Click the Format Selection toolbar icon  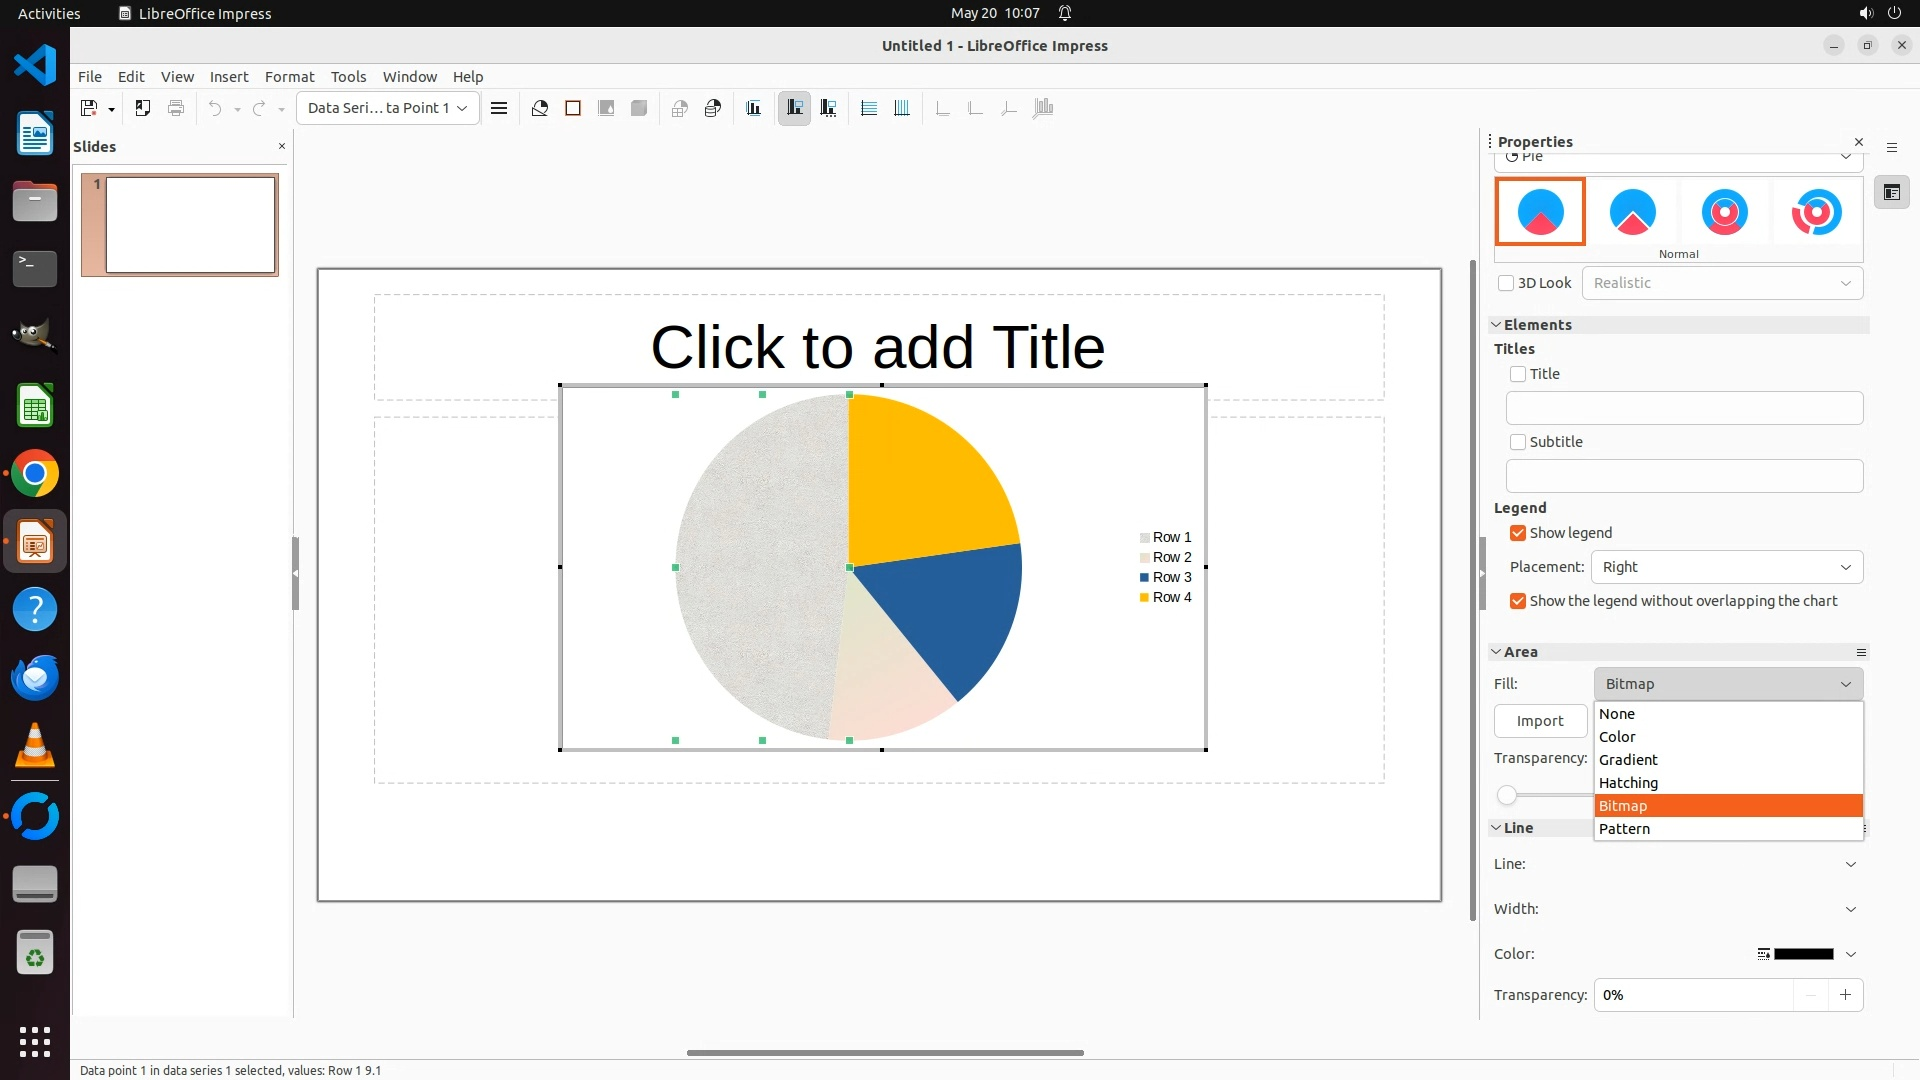pos(499,108)
